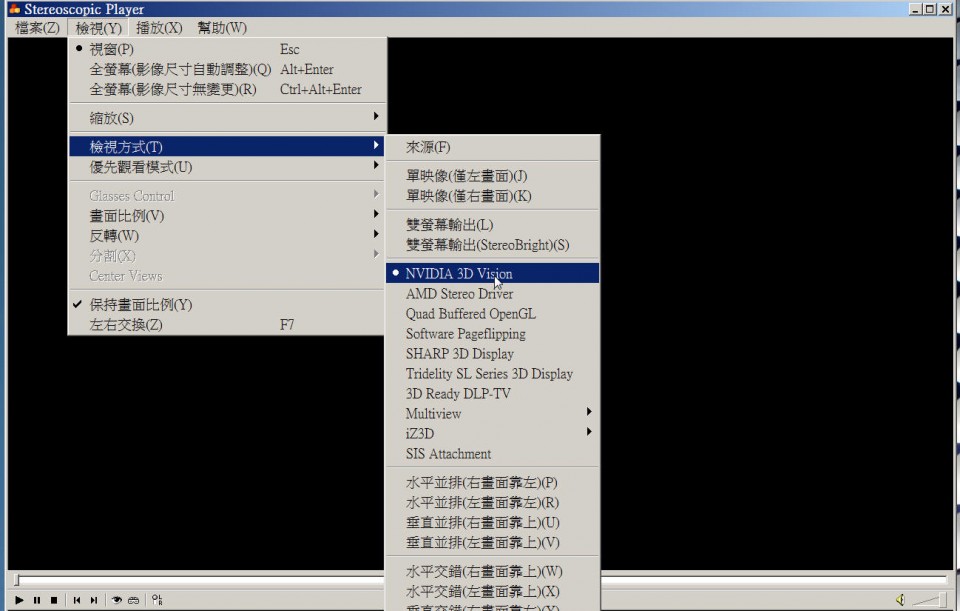Open the 檔案(Z) menu
This screenshot has height=611, width=960.
click(x=37, y=28)
